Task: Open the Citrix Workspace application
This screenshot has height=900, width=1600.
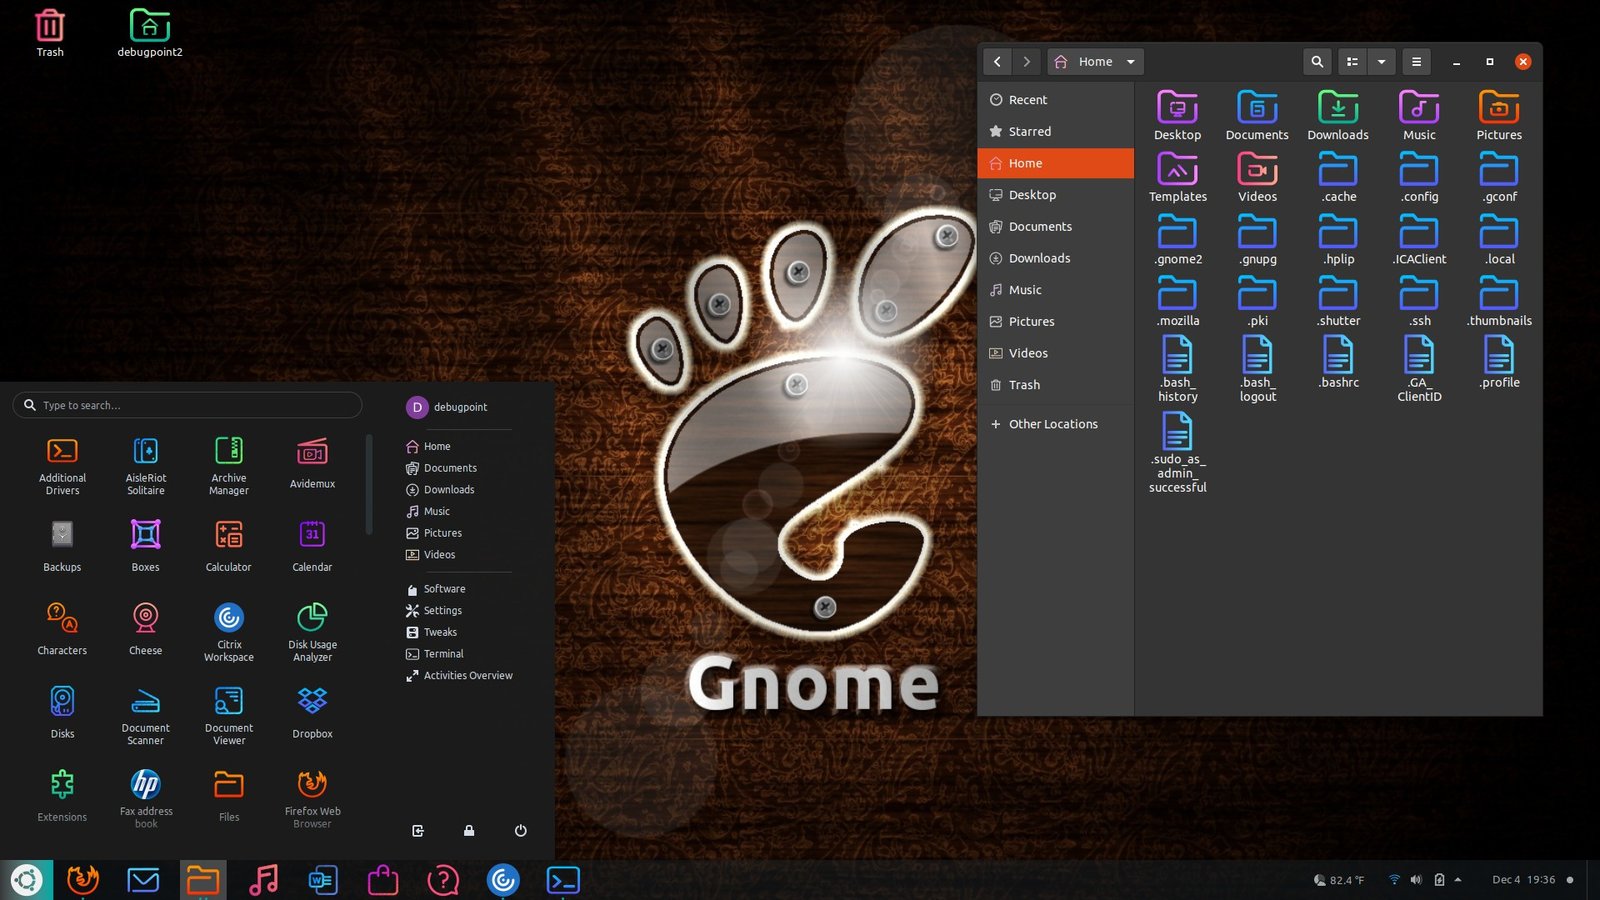Action: [x=228, y=620]
